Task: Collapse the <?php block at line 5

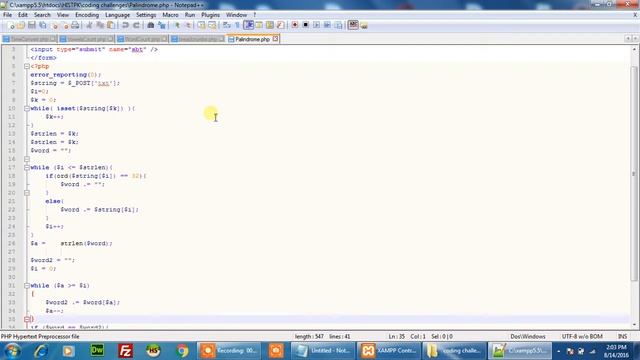Action: coord(27,66)
